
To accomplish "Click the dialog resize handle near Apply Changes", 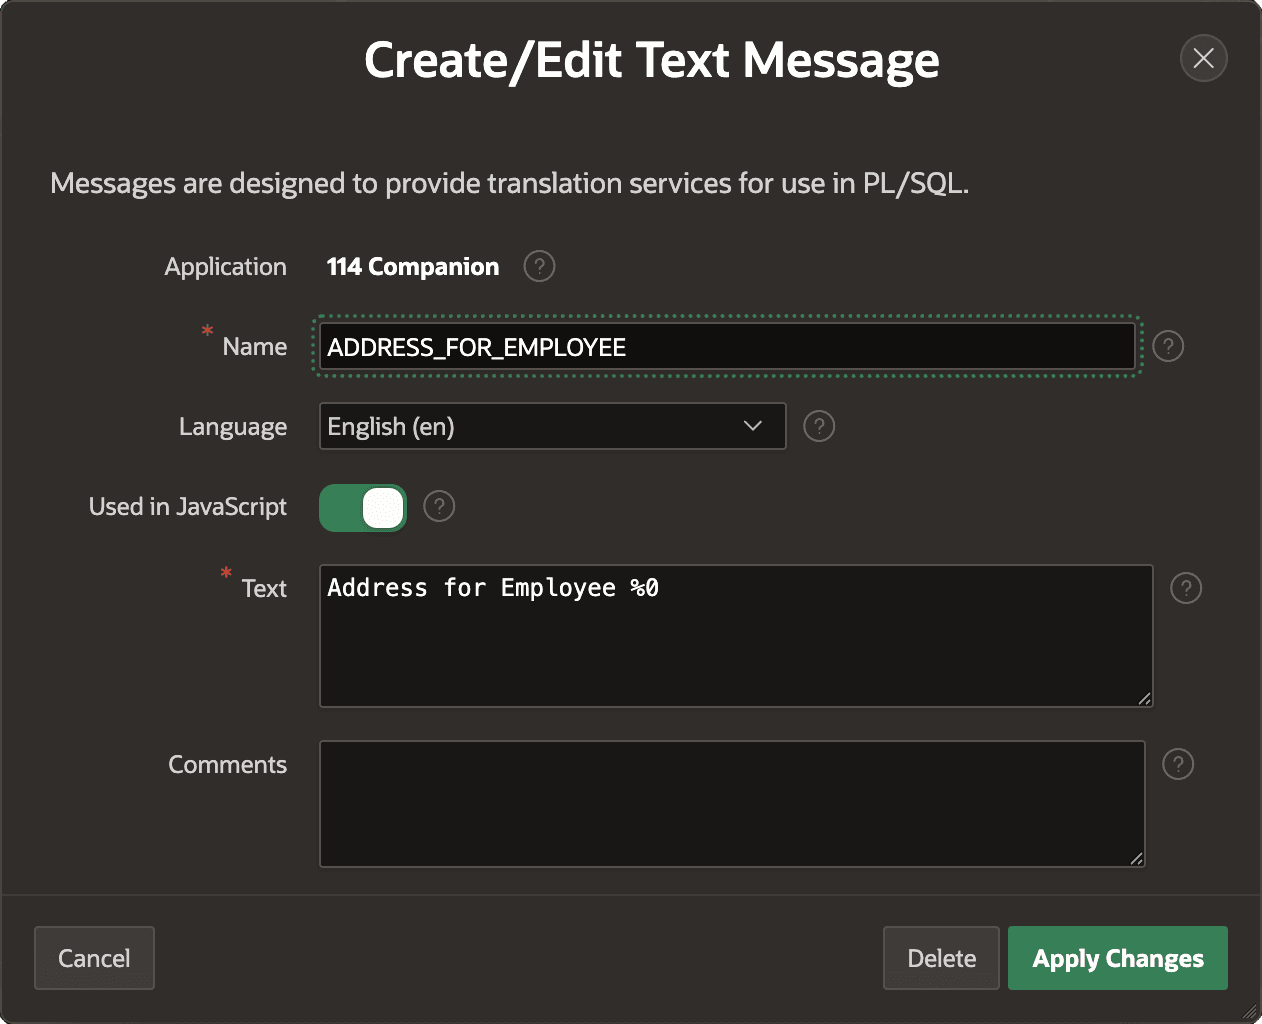I will point(1249,1011).
